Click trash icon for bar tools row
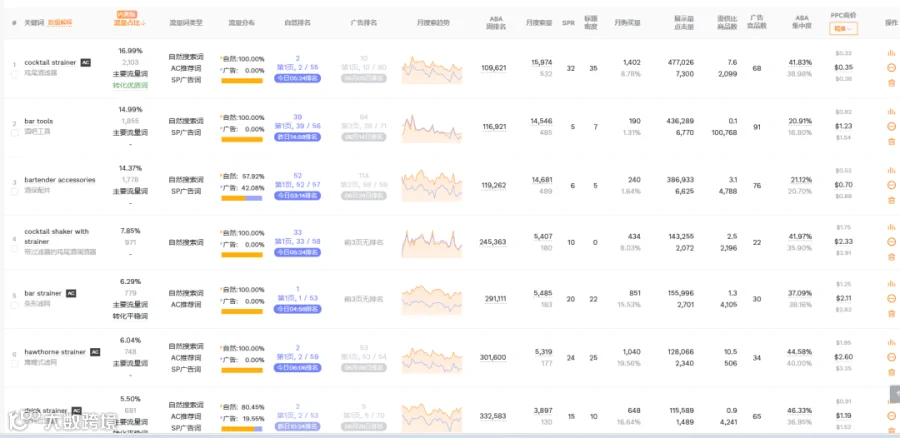The image size is (900, 438). tap(891, 141)
